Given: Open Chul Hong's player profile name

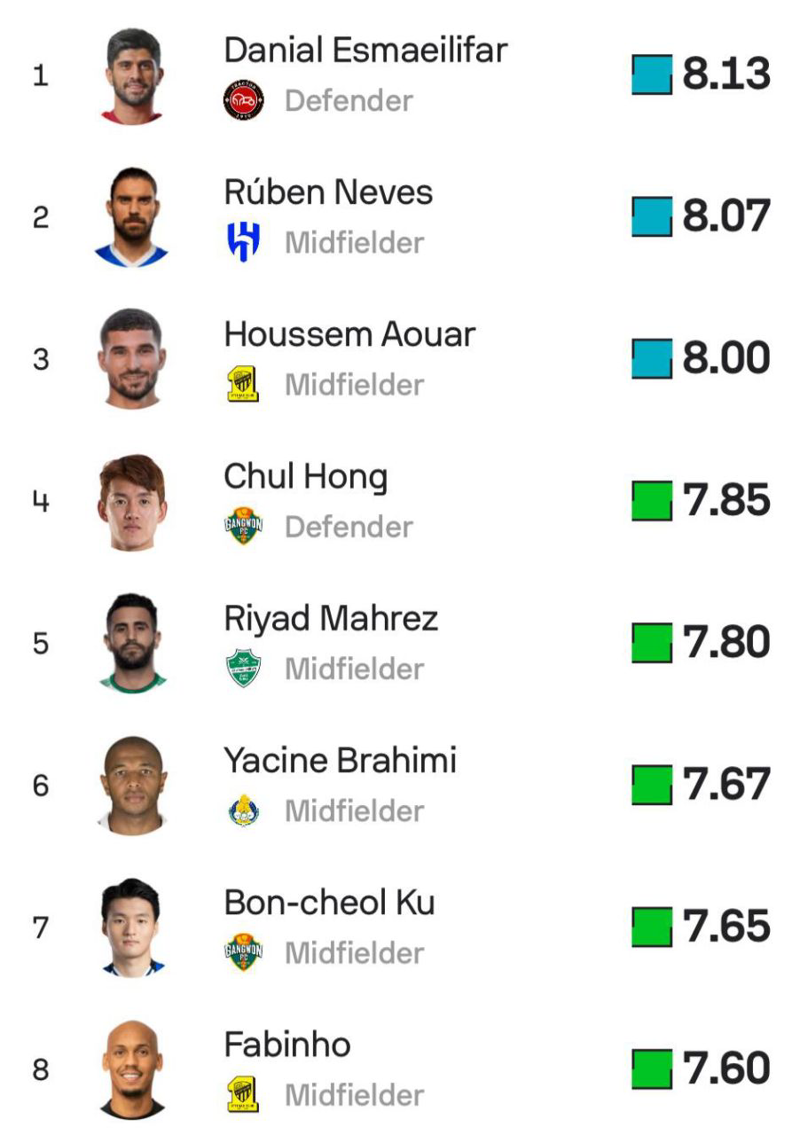Looking at the screenshot, I should (305, 476).
